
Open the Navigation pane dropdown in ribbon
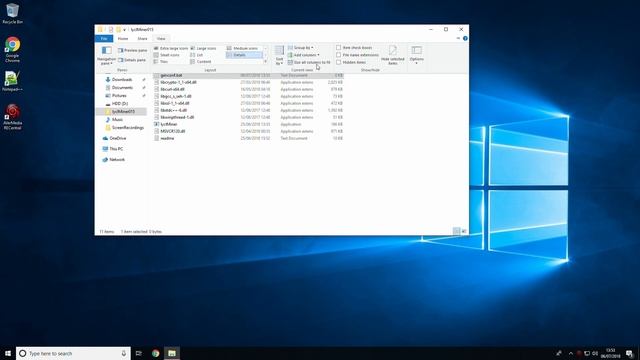point(107,56)
